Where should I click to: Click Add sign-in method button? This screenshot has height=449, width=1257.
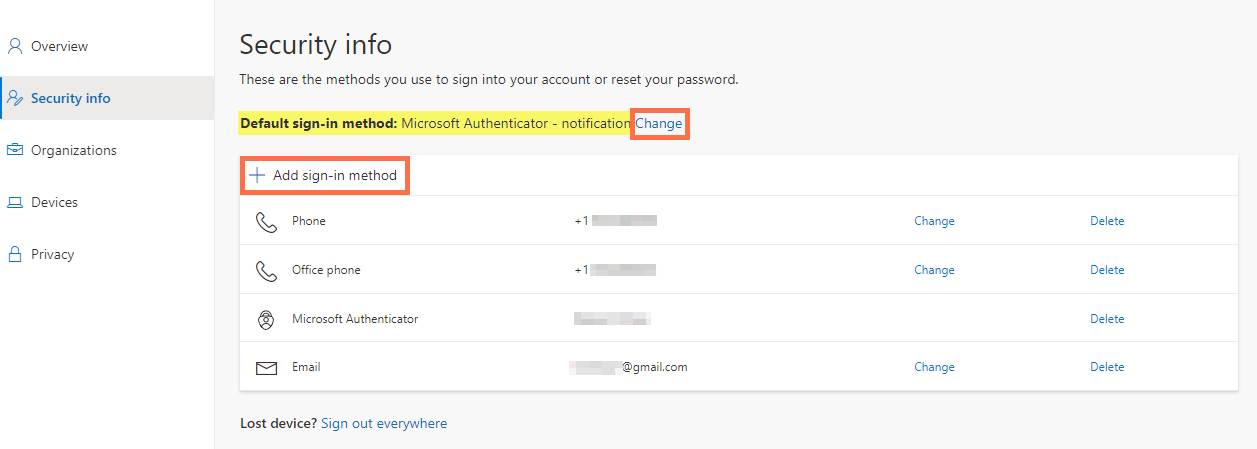click(323, 175)
